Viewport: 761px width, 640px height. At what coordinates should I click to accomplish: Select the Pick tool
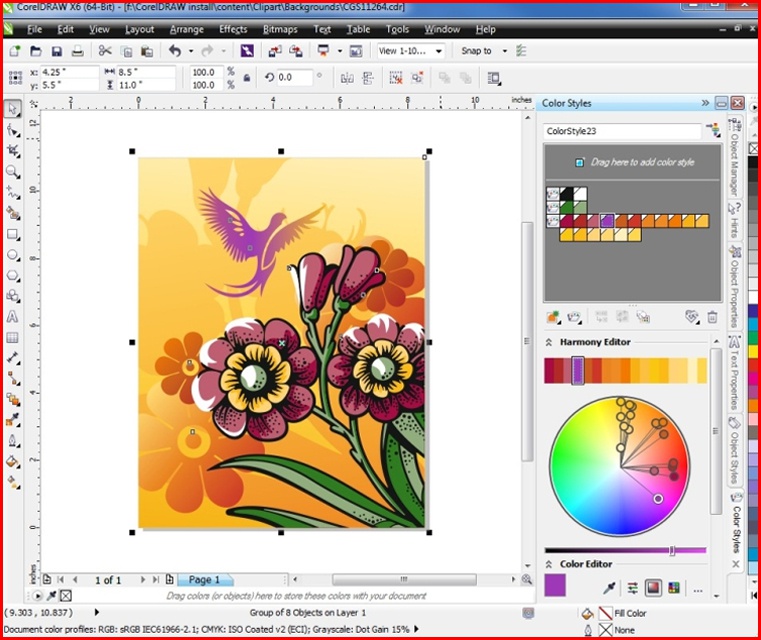[13, 109]
